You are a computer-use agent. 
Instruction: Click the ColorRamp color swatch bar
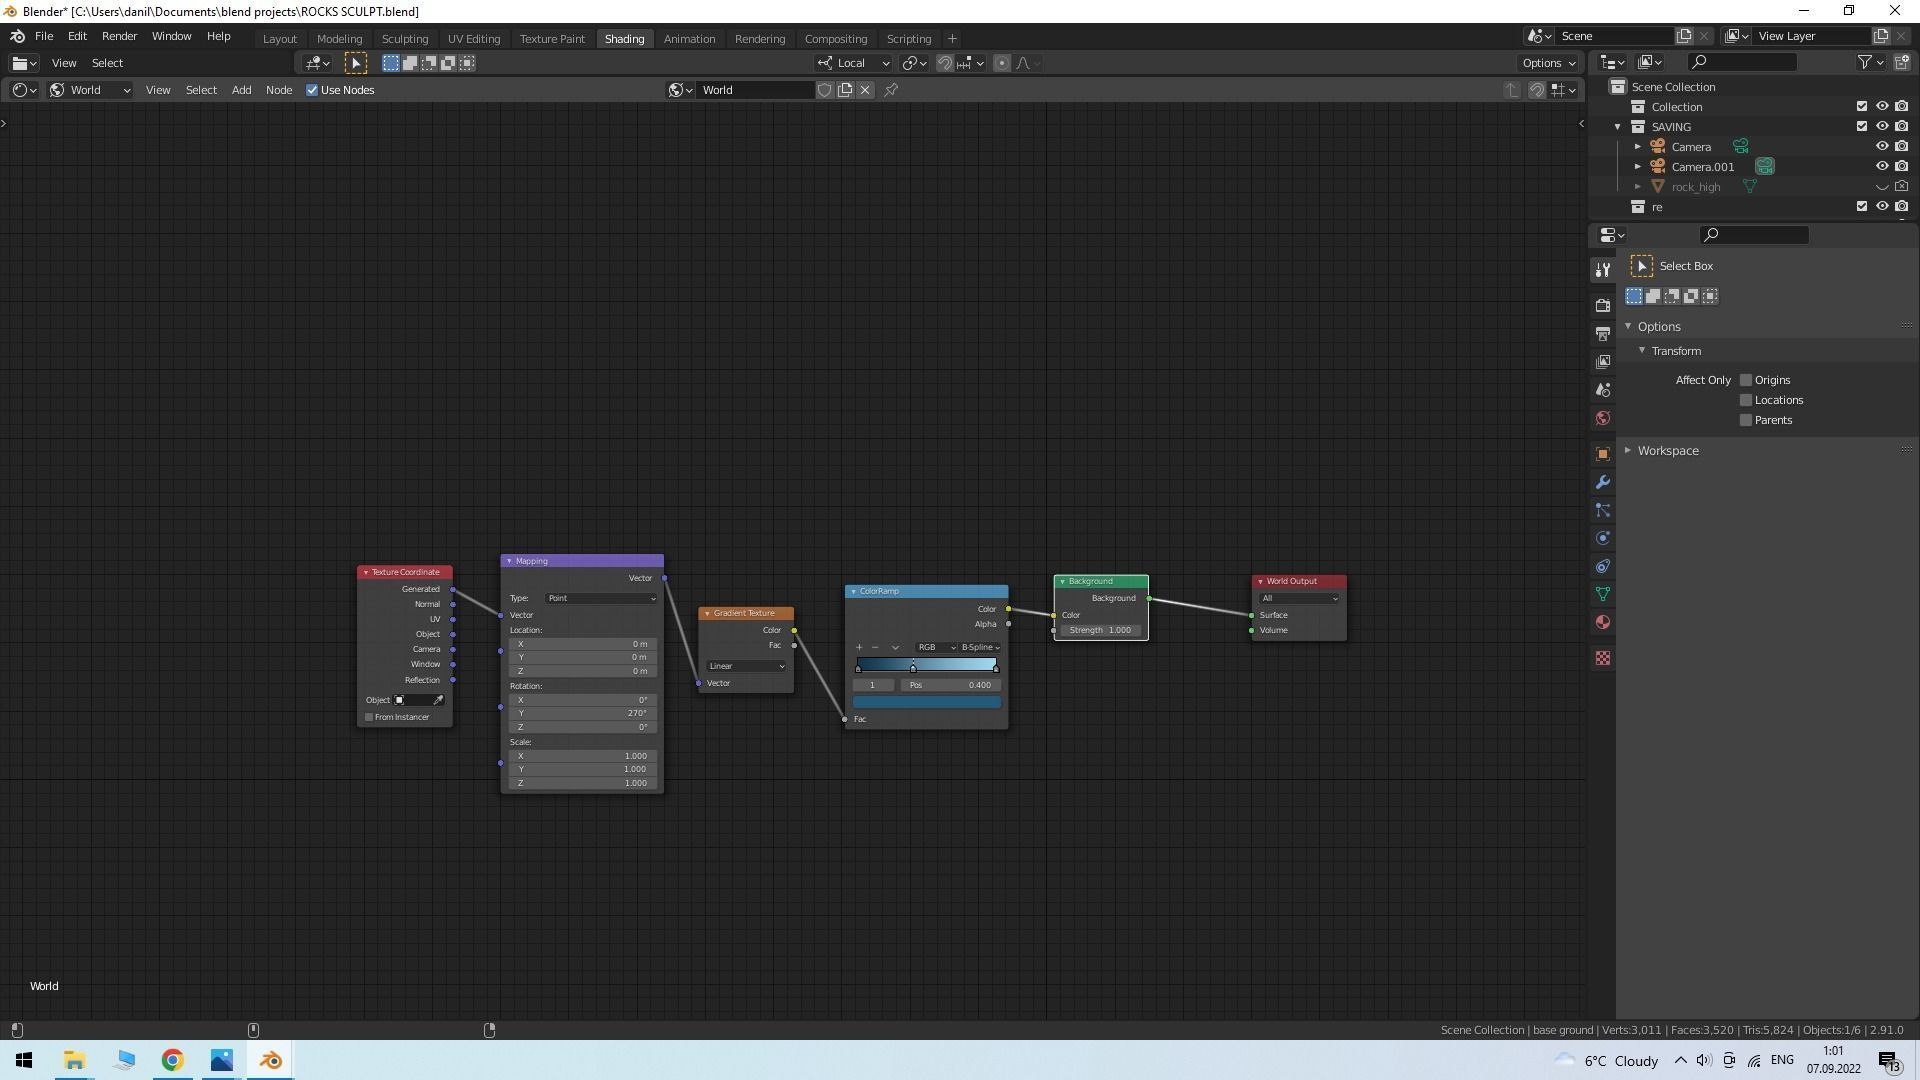[926, 702]
